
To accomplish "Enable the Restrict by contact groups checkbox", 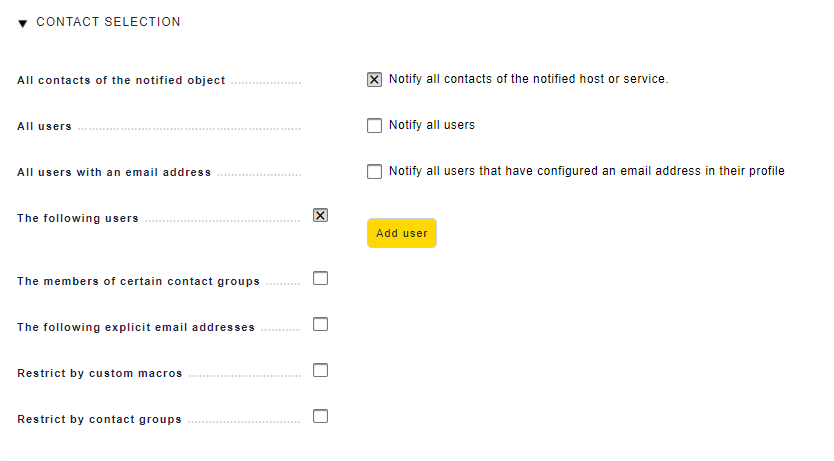I will click(320, 416).
